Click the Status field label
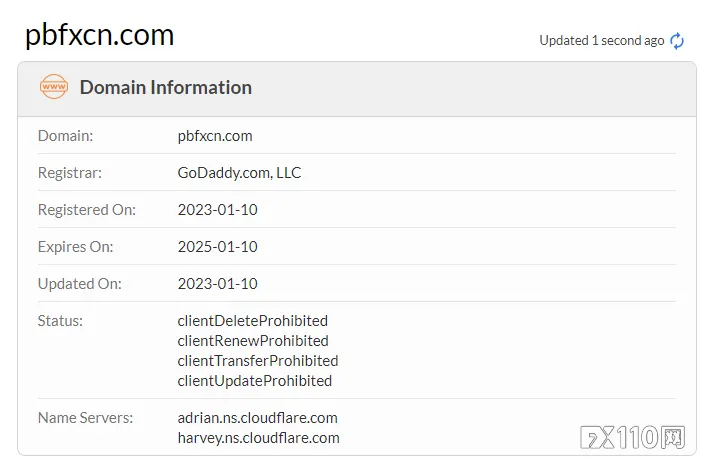The image size is (711, 471). tap(60, 321)
